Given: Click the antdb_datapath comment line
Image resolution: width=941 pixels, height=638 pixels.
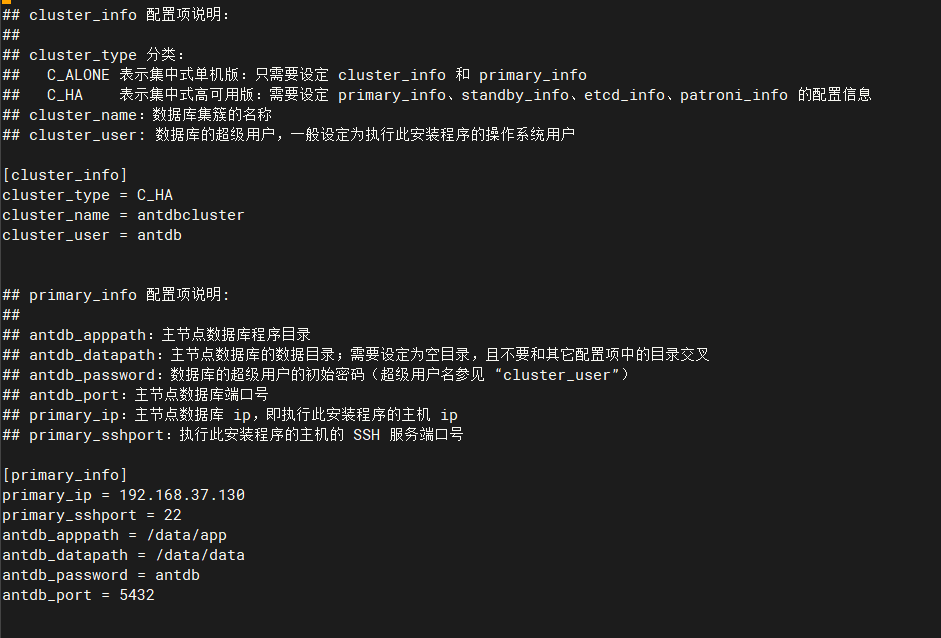Looking at the screenshot, I should [x=356, y=355].
